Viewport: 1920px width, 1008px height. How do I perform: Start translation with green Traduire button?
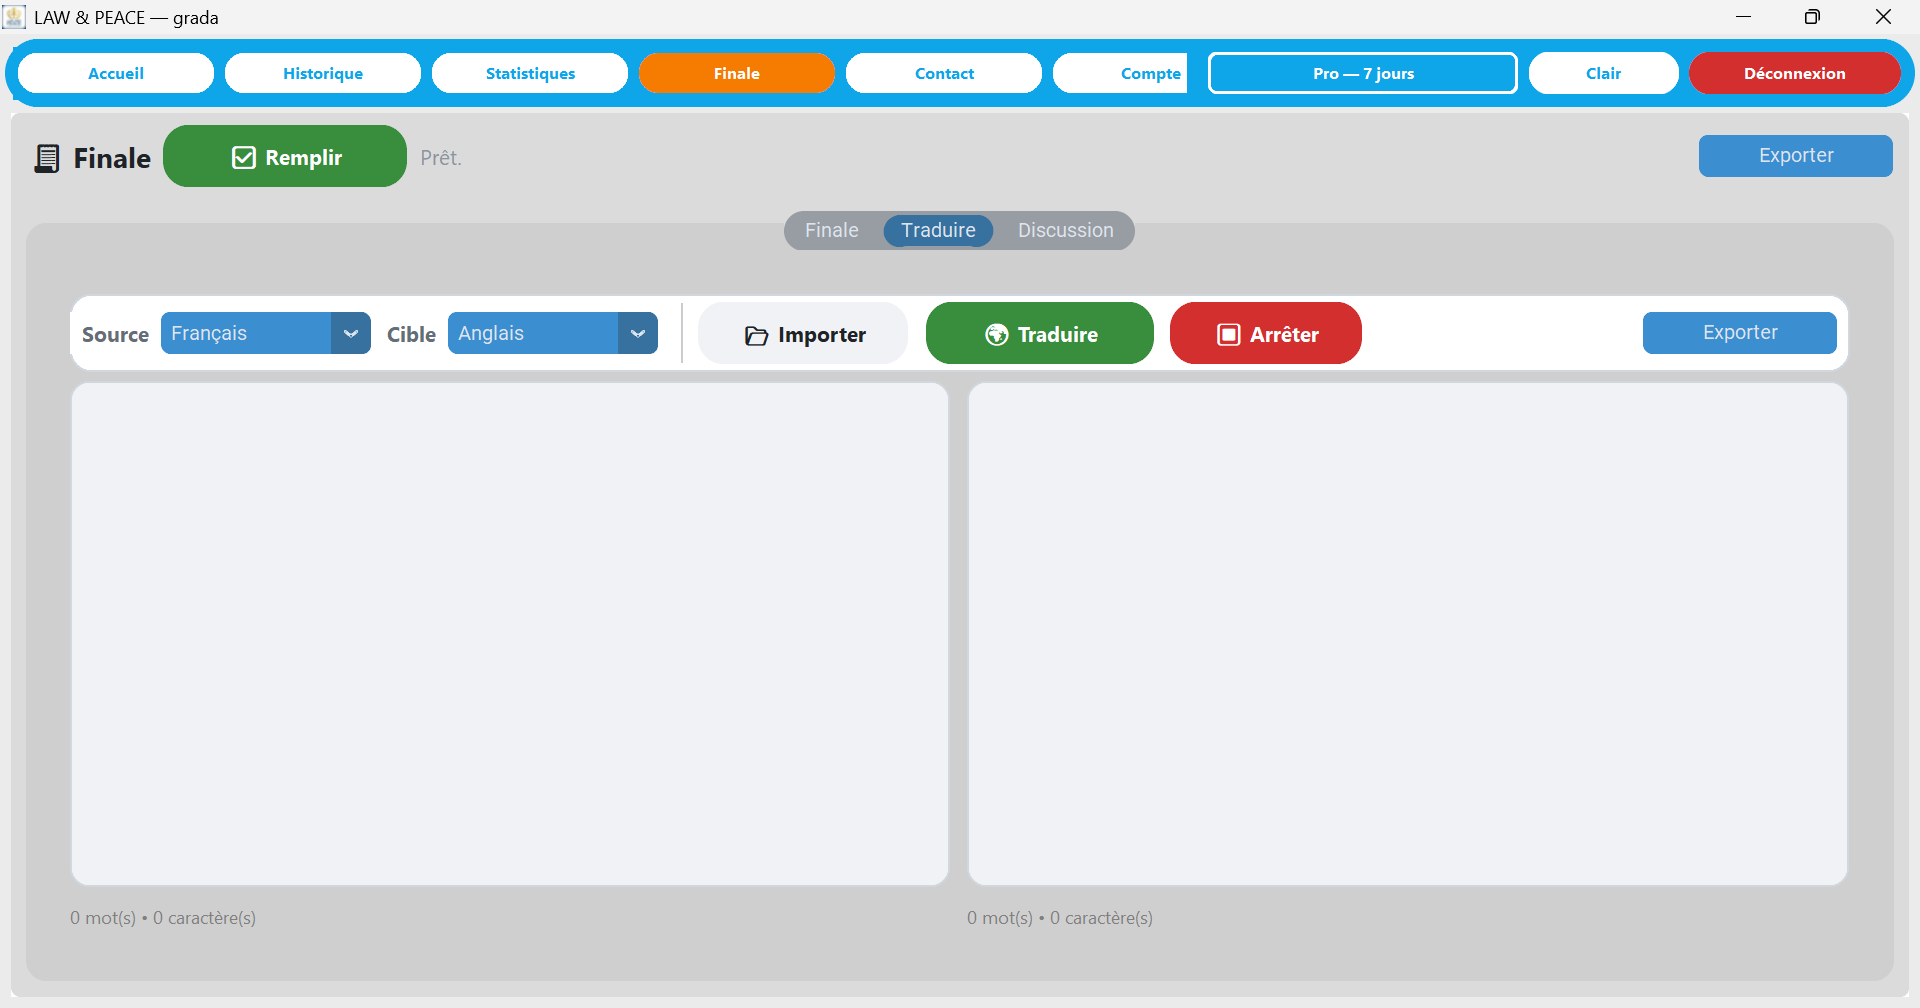(x=1040, y=333)
